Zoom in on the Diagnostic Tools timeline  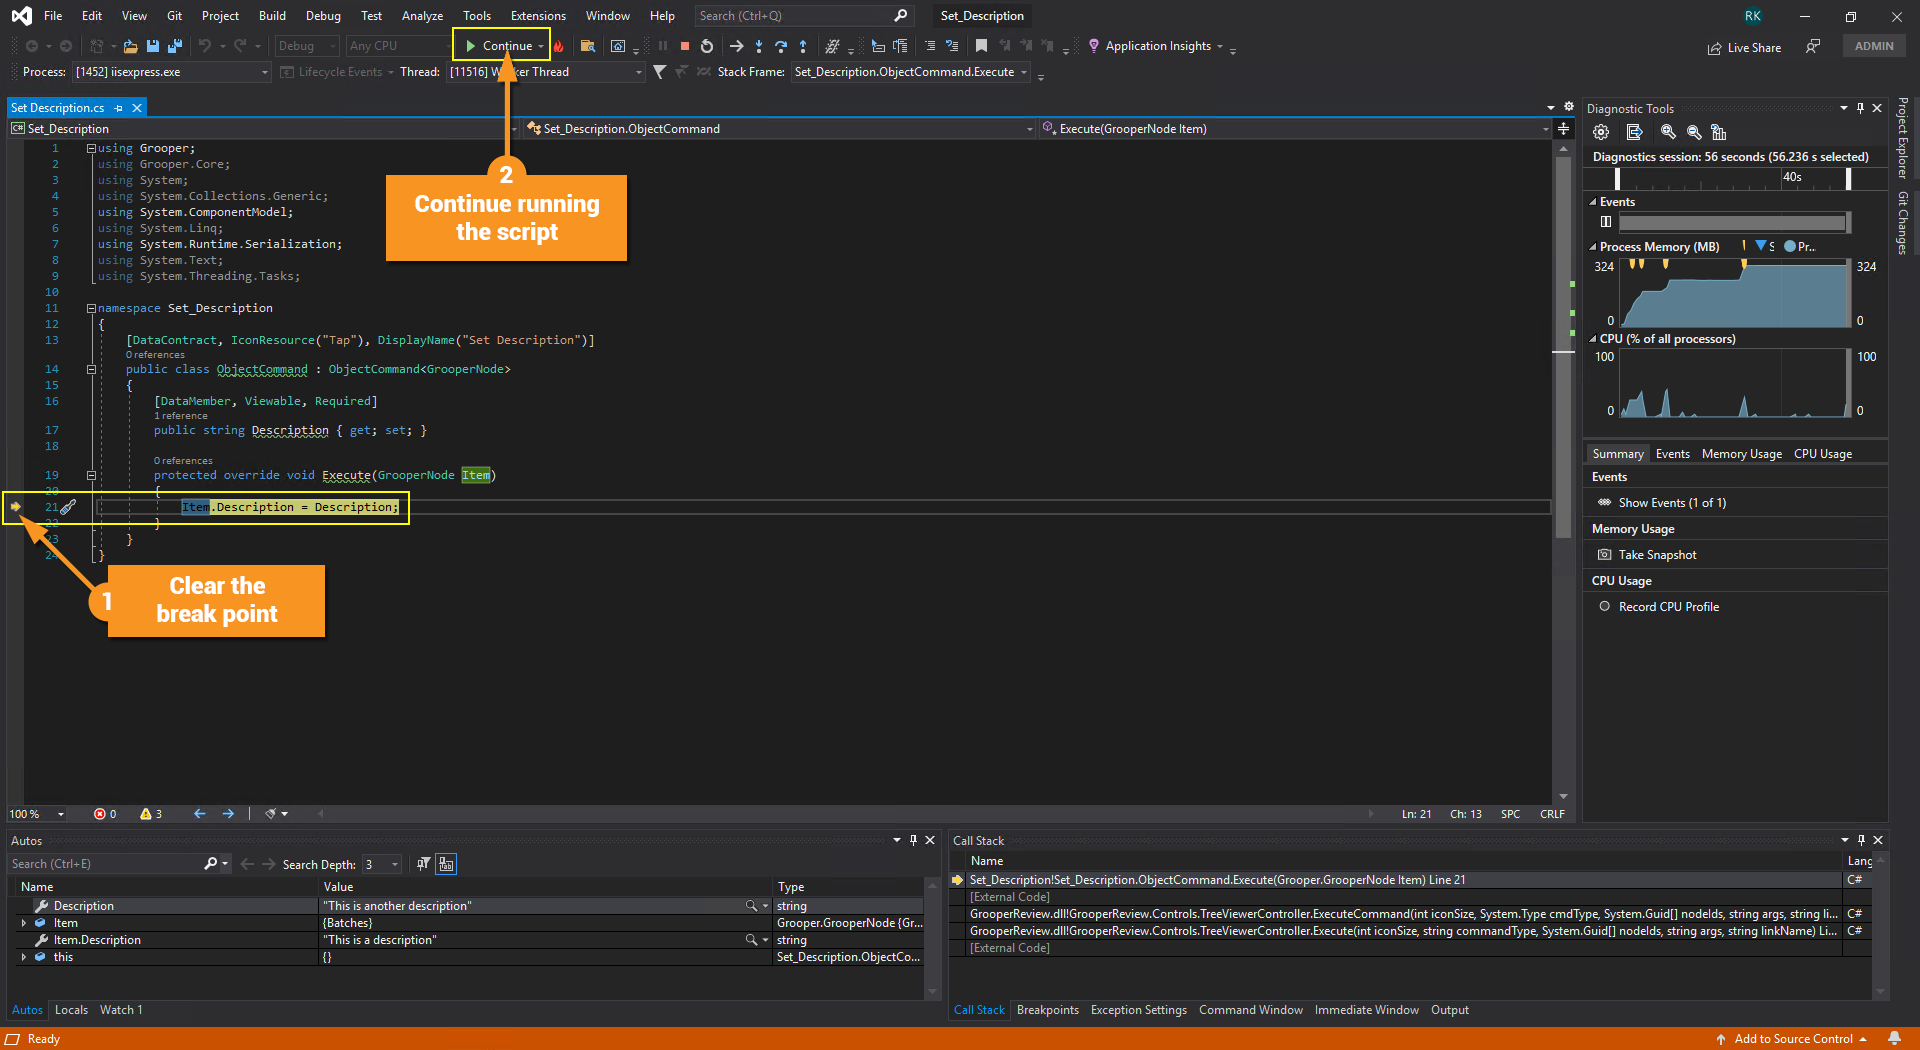coord(1667,132)
